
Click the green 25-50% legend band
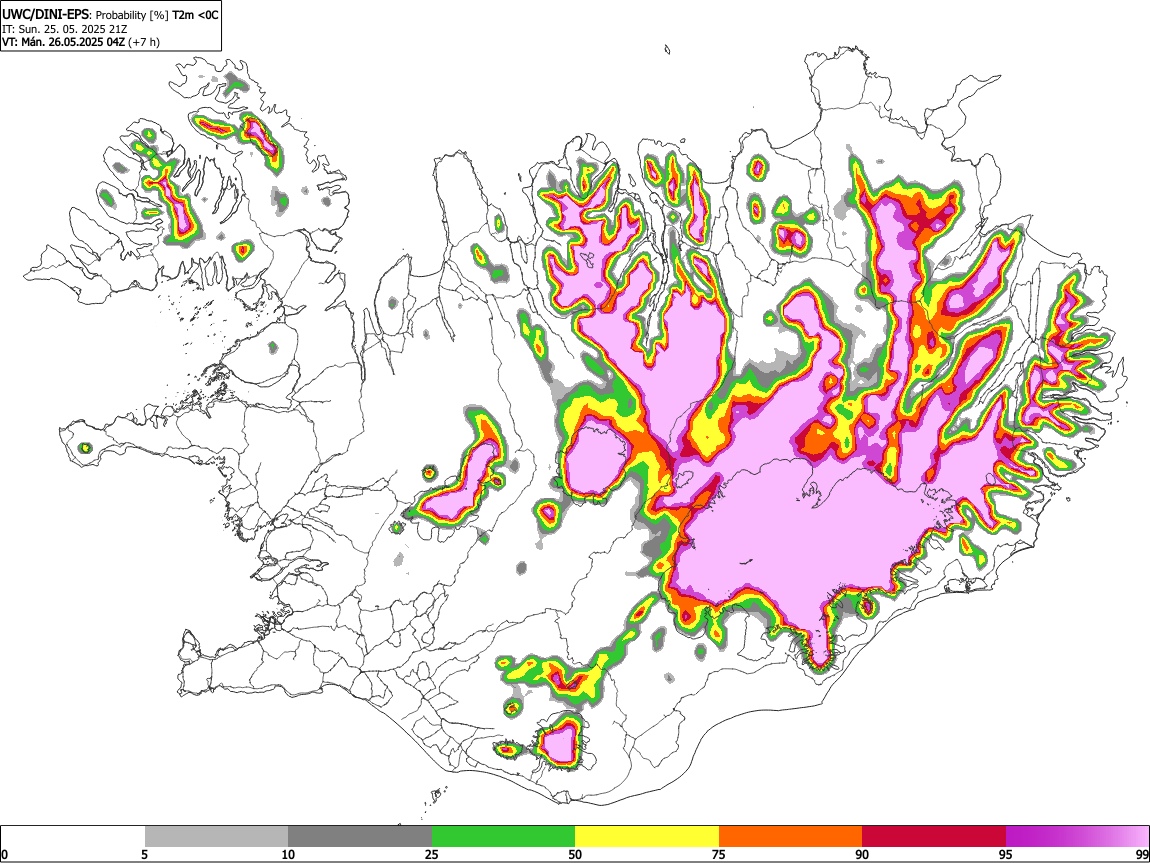[503, 837]
